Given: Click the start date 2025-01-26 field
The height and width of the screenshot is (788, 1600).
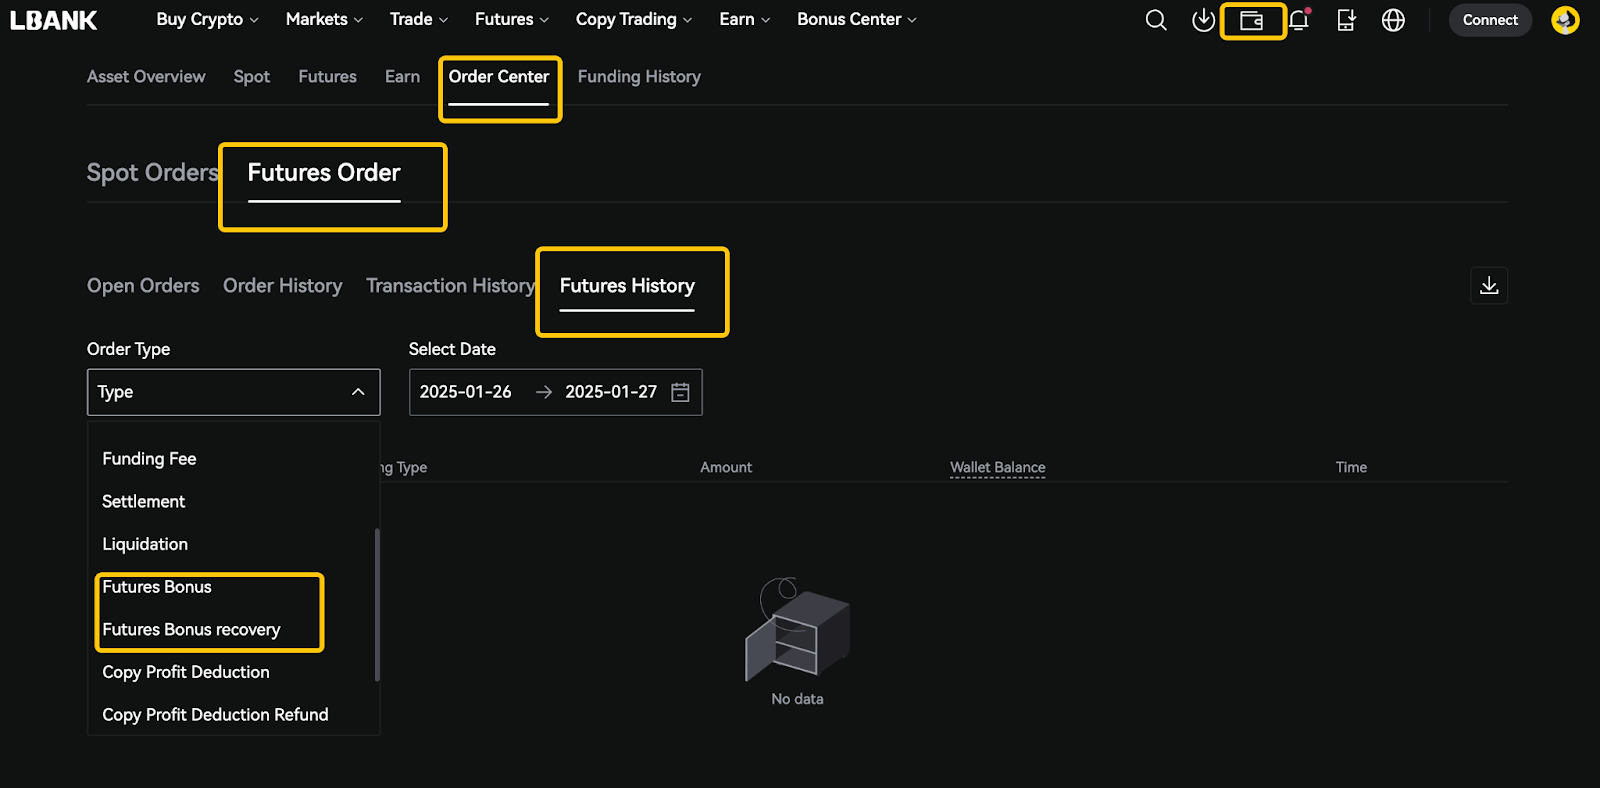Looking at the screenshot, I should pos(466,392).
